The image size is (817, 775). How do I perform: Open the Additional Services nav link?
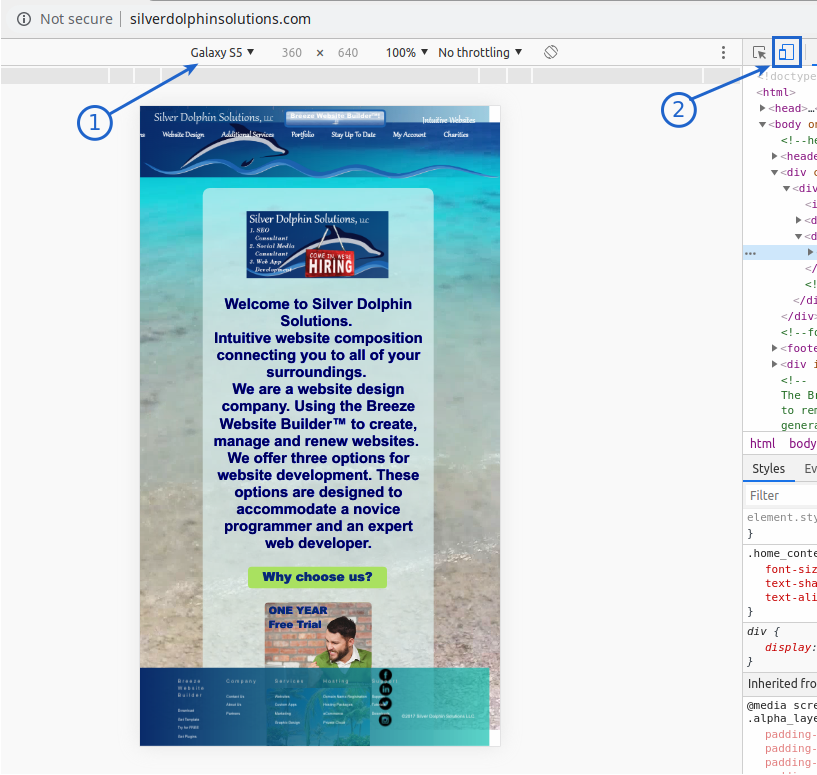click(x=247, y=134)
